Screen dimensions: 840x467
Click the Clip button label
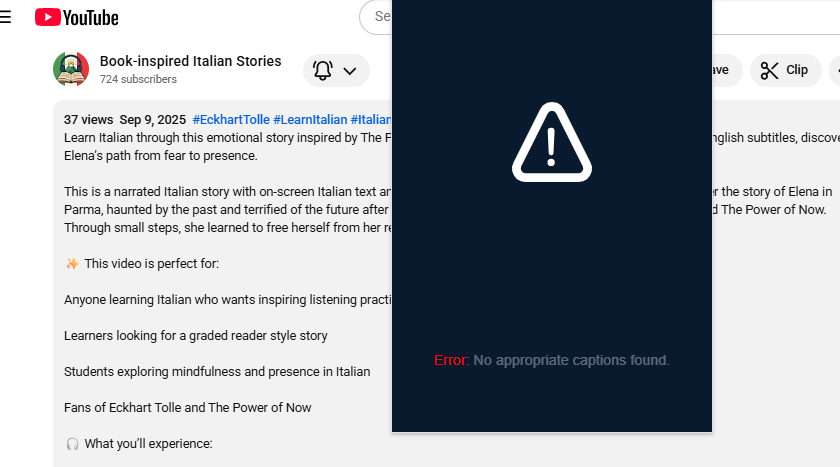point(797,70)
